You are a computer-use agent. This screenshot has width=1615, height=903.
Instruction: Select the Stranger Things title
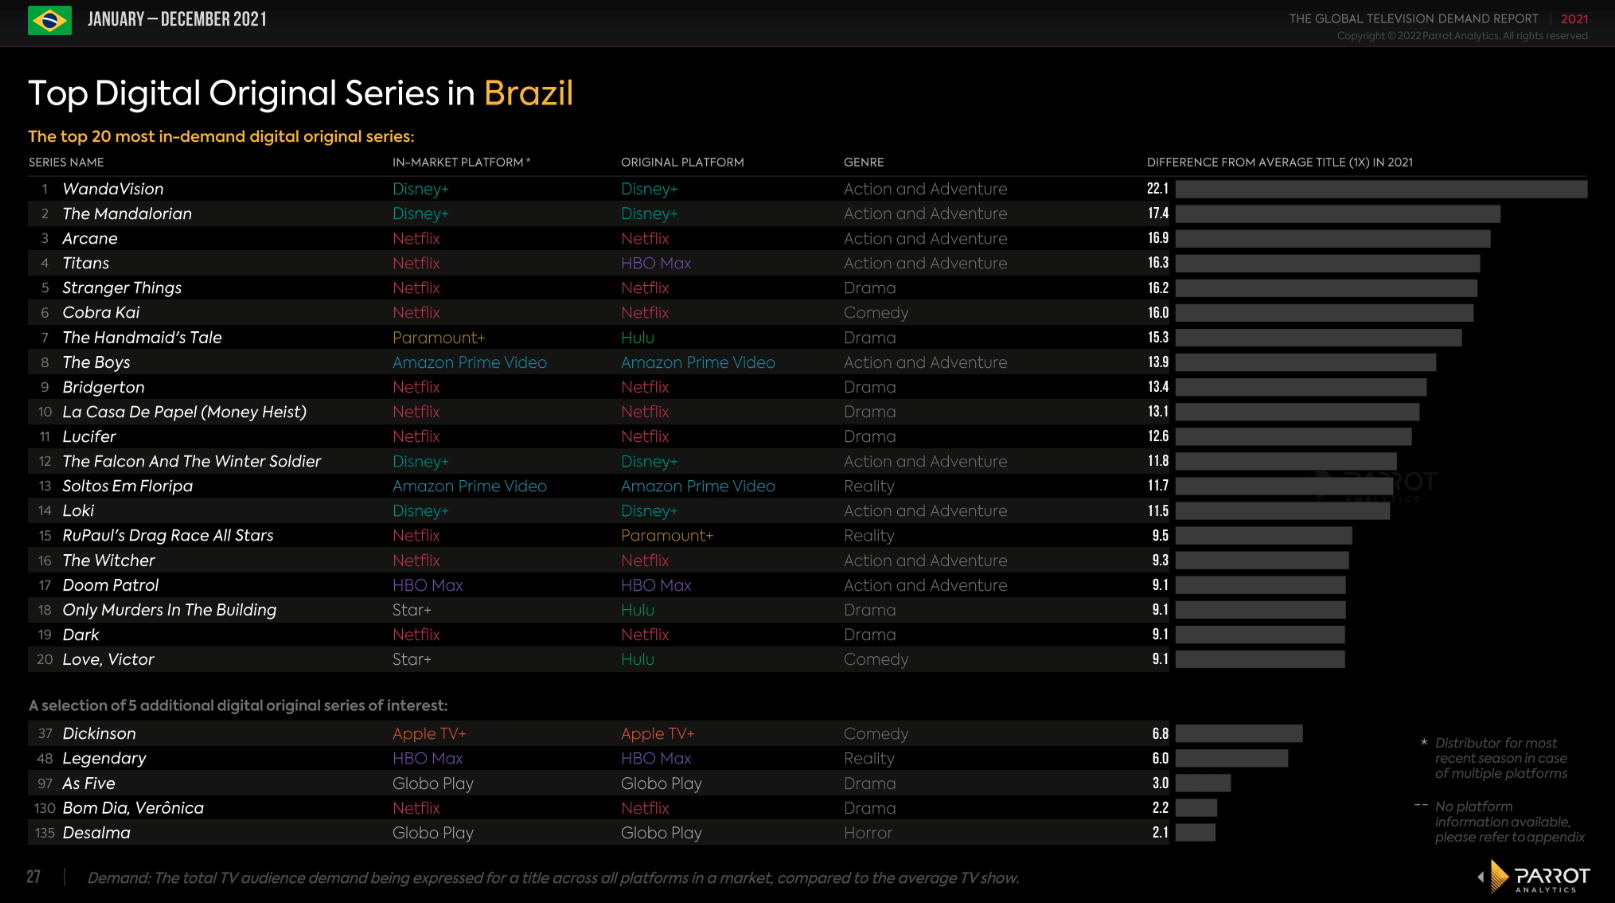(122, 288)
